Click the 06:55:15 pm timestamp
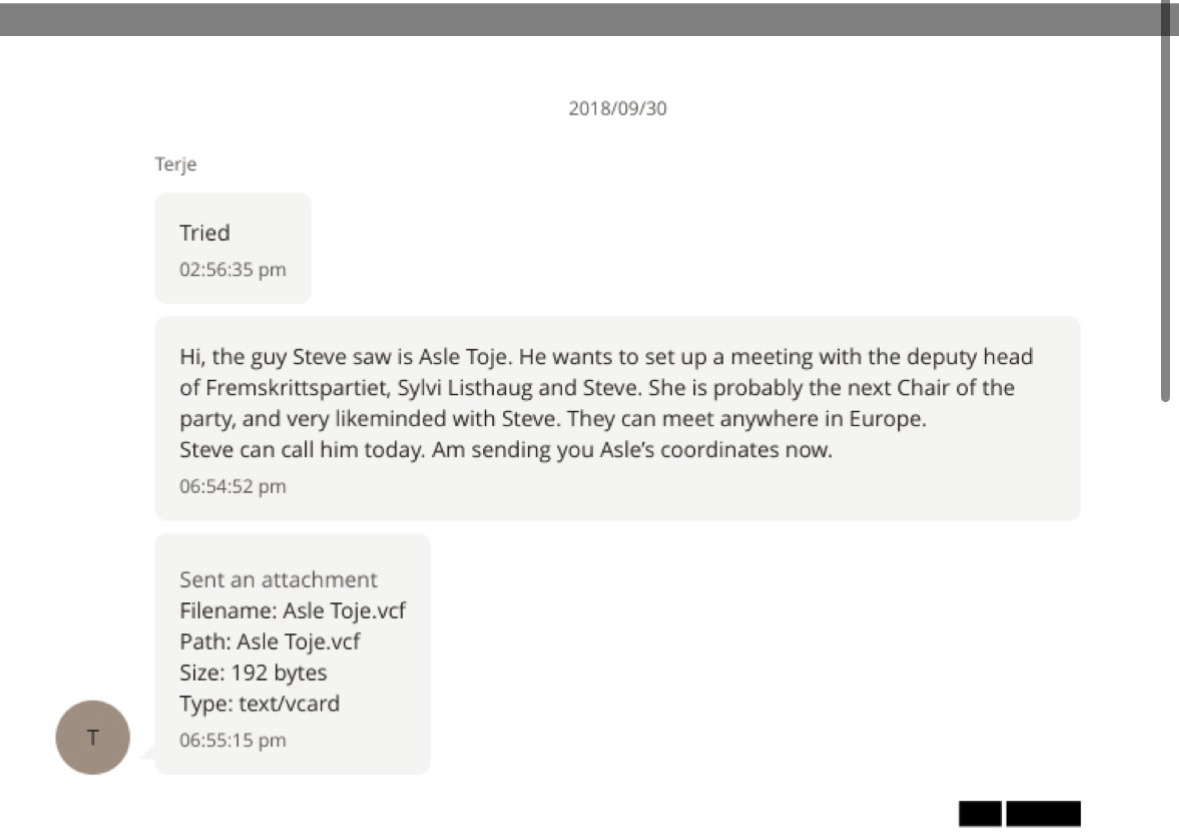Viewport: 1179px width, 835px height. click(x=232, y=740)
